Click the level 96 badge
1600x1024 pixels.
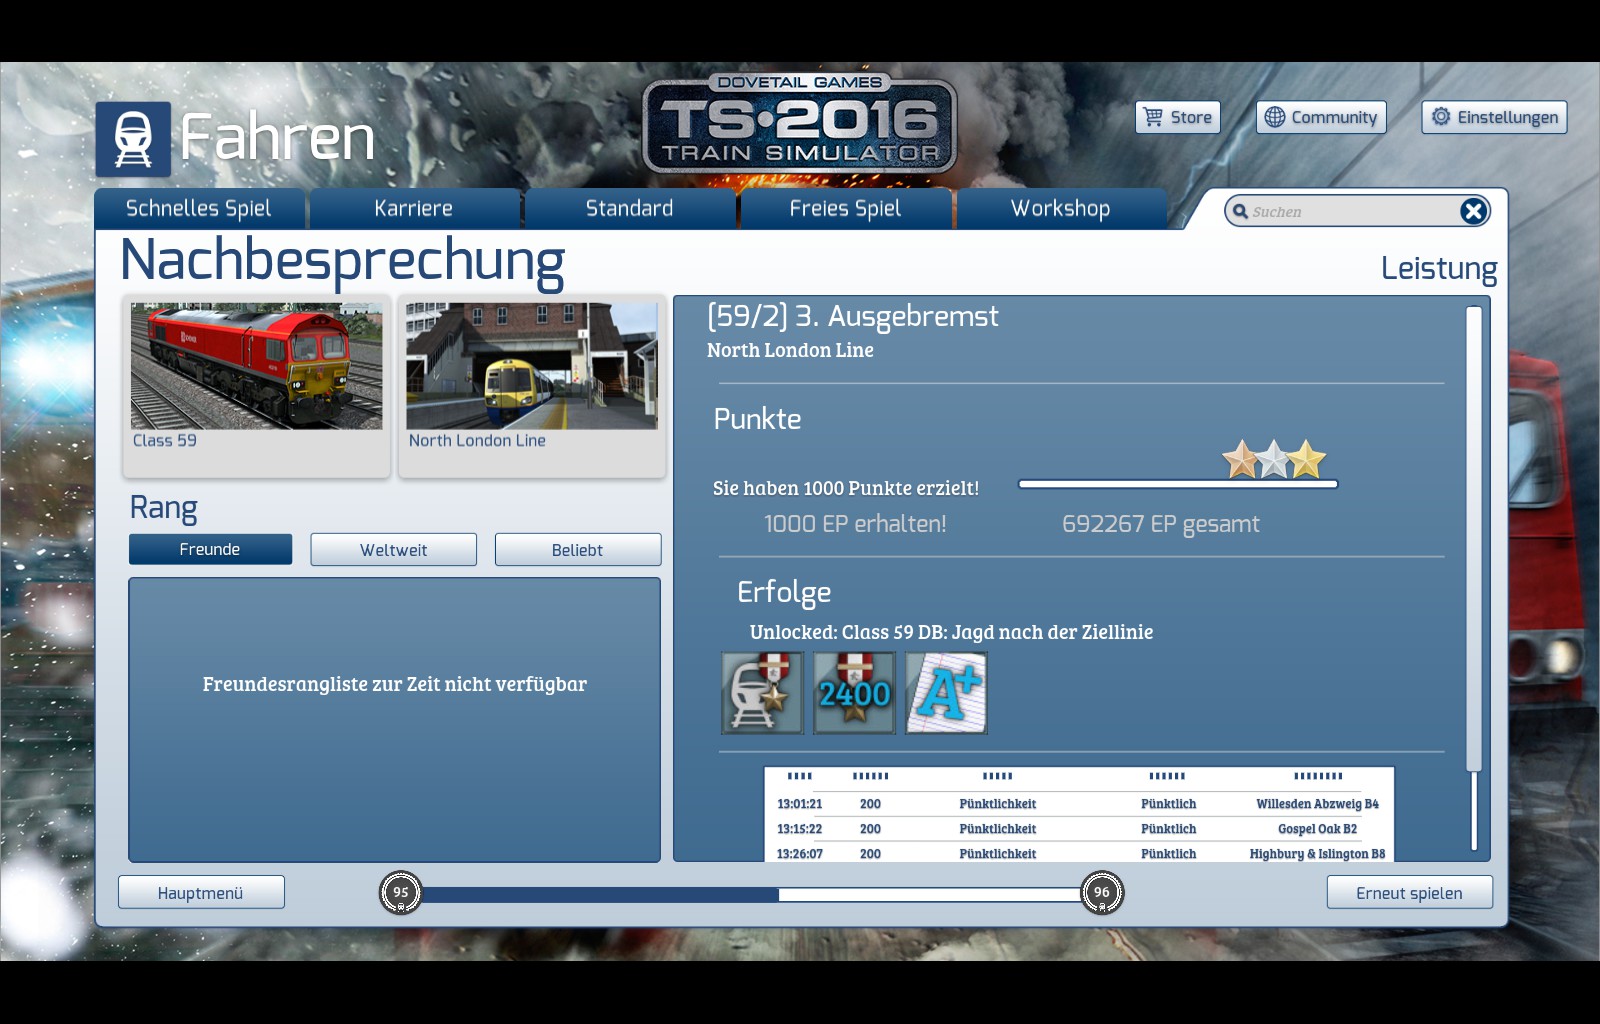(x=1102, y=892)
